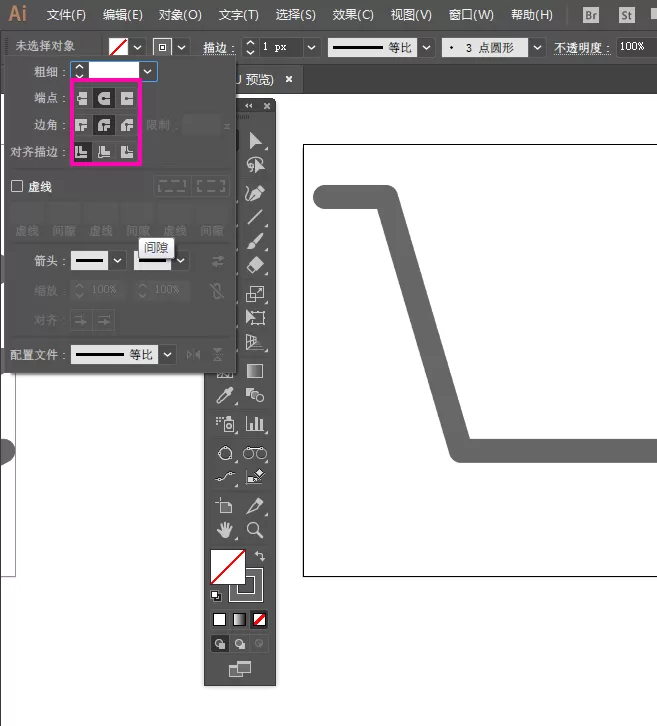
Task: Enable the 虚线 dashed line checkbox
Action: pos(17,186)
